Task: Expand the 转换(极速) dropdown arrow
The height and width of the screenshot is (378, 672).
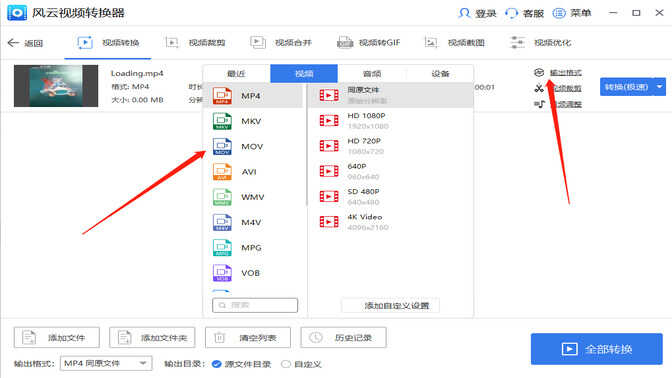Action: [660, 87]
